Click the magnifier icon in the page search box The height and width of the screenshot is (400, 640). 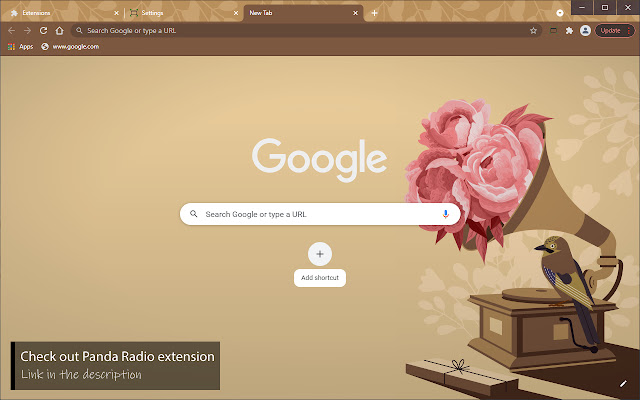[x=194, y=214]
